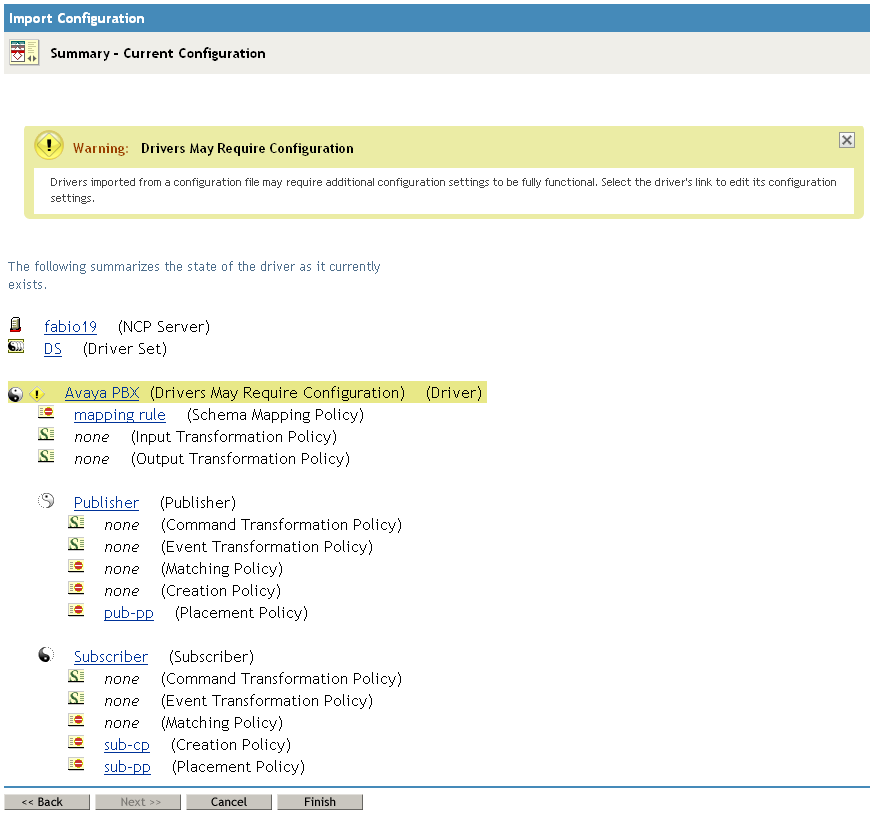Click the yellow warning exclamation icon
Viewport: 870px width, 815px height.
(48, 146)
